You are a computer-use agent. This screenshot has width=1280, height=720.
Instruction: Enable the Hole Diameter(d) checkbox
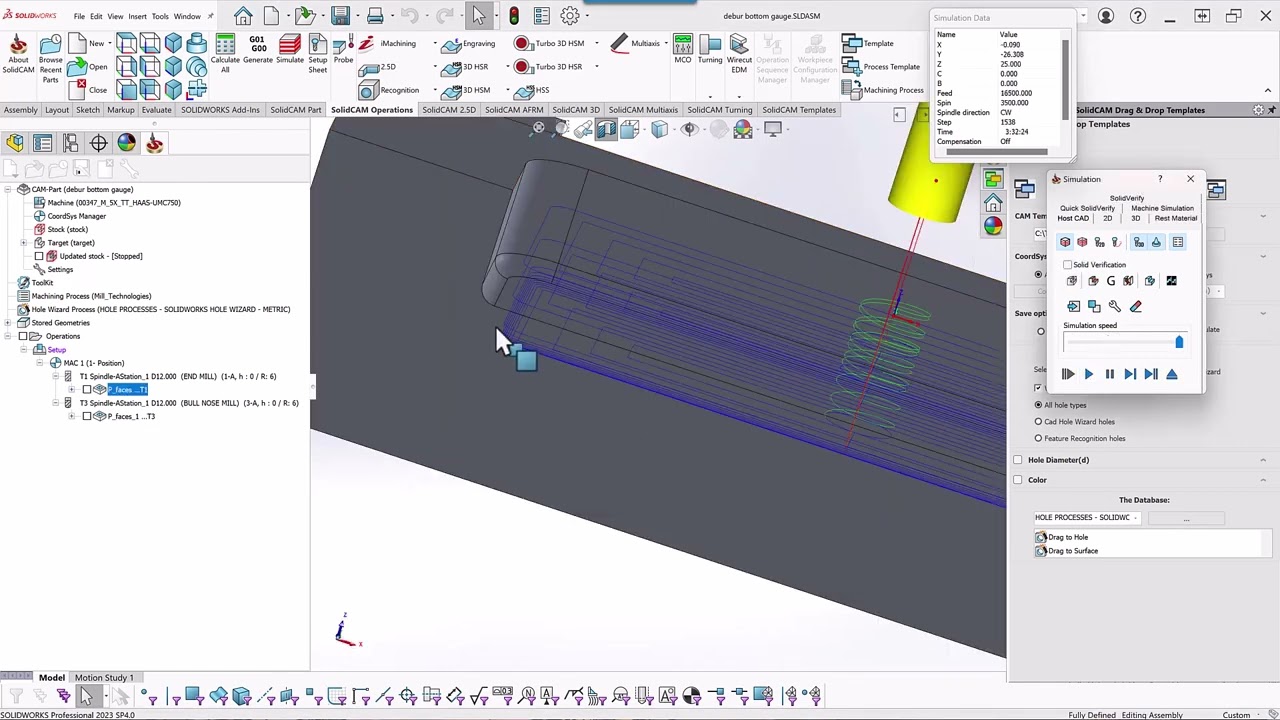1018,460
